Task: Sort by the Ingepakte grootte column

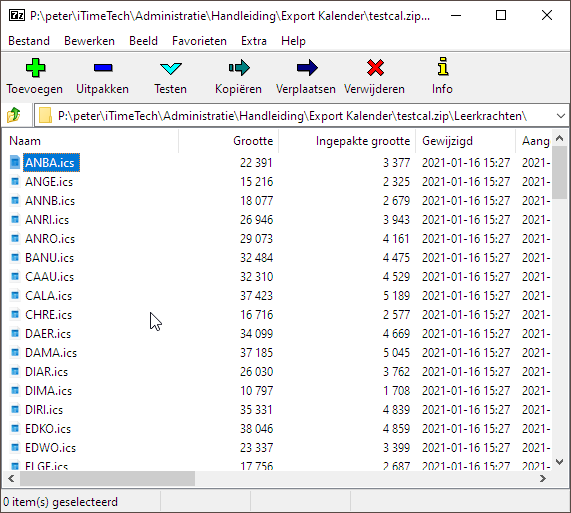Action: click(347, 141)
